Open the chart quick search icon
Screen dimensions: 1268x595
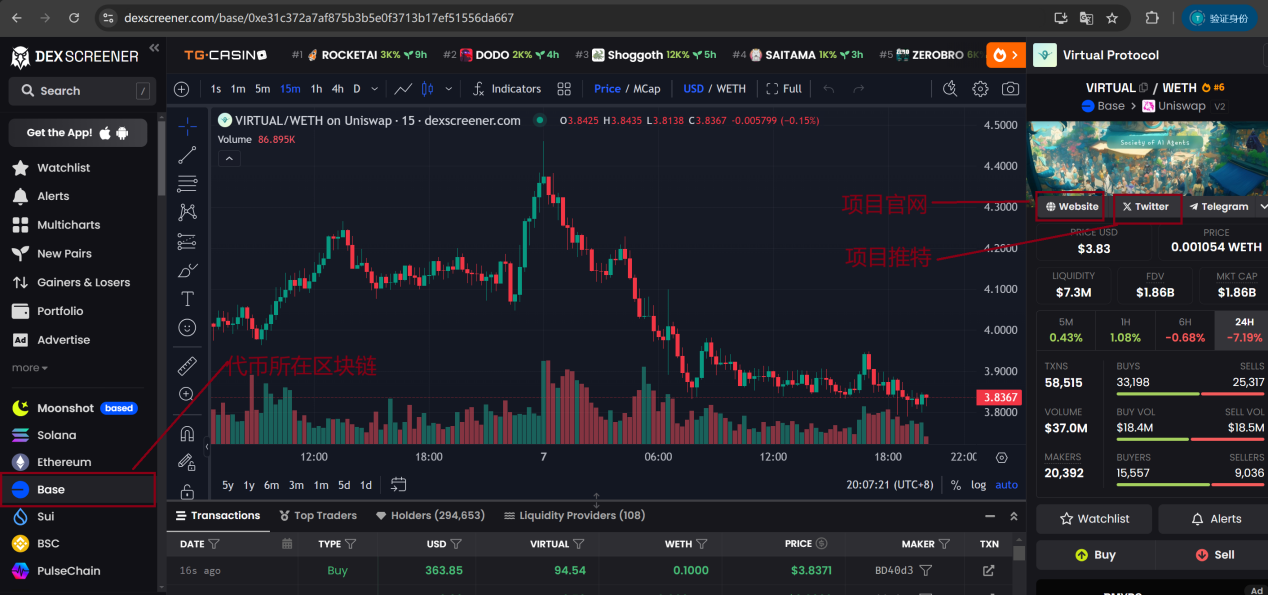950,89
